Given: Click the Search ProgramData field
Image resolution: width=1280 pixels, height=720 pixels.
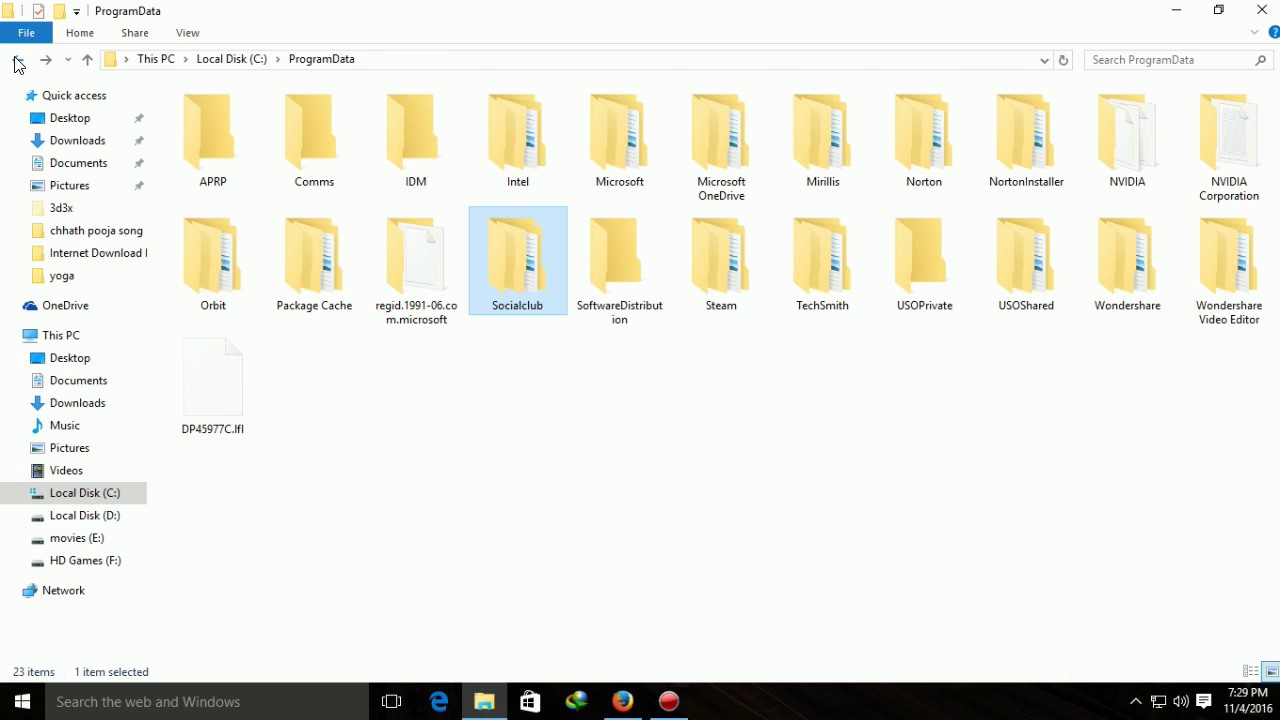Looking at the screenshot, I should tap(1180, 60).
